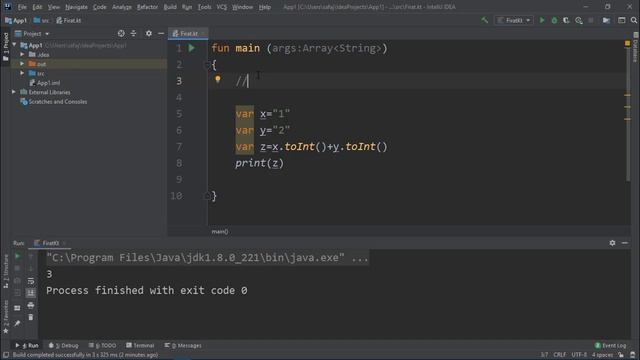
Task: Click the fold end marker on line 10
Action: tap(207, 196)
